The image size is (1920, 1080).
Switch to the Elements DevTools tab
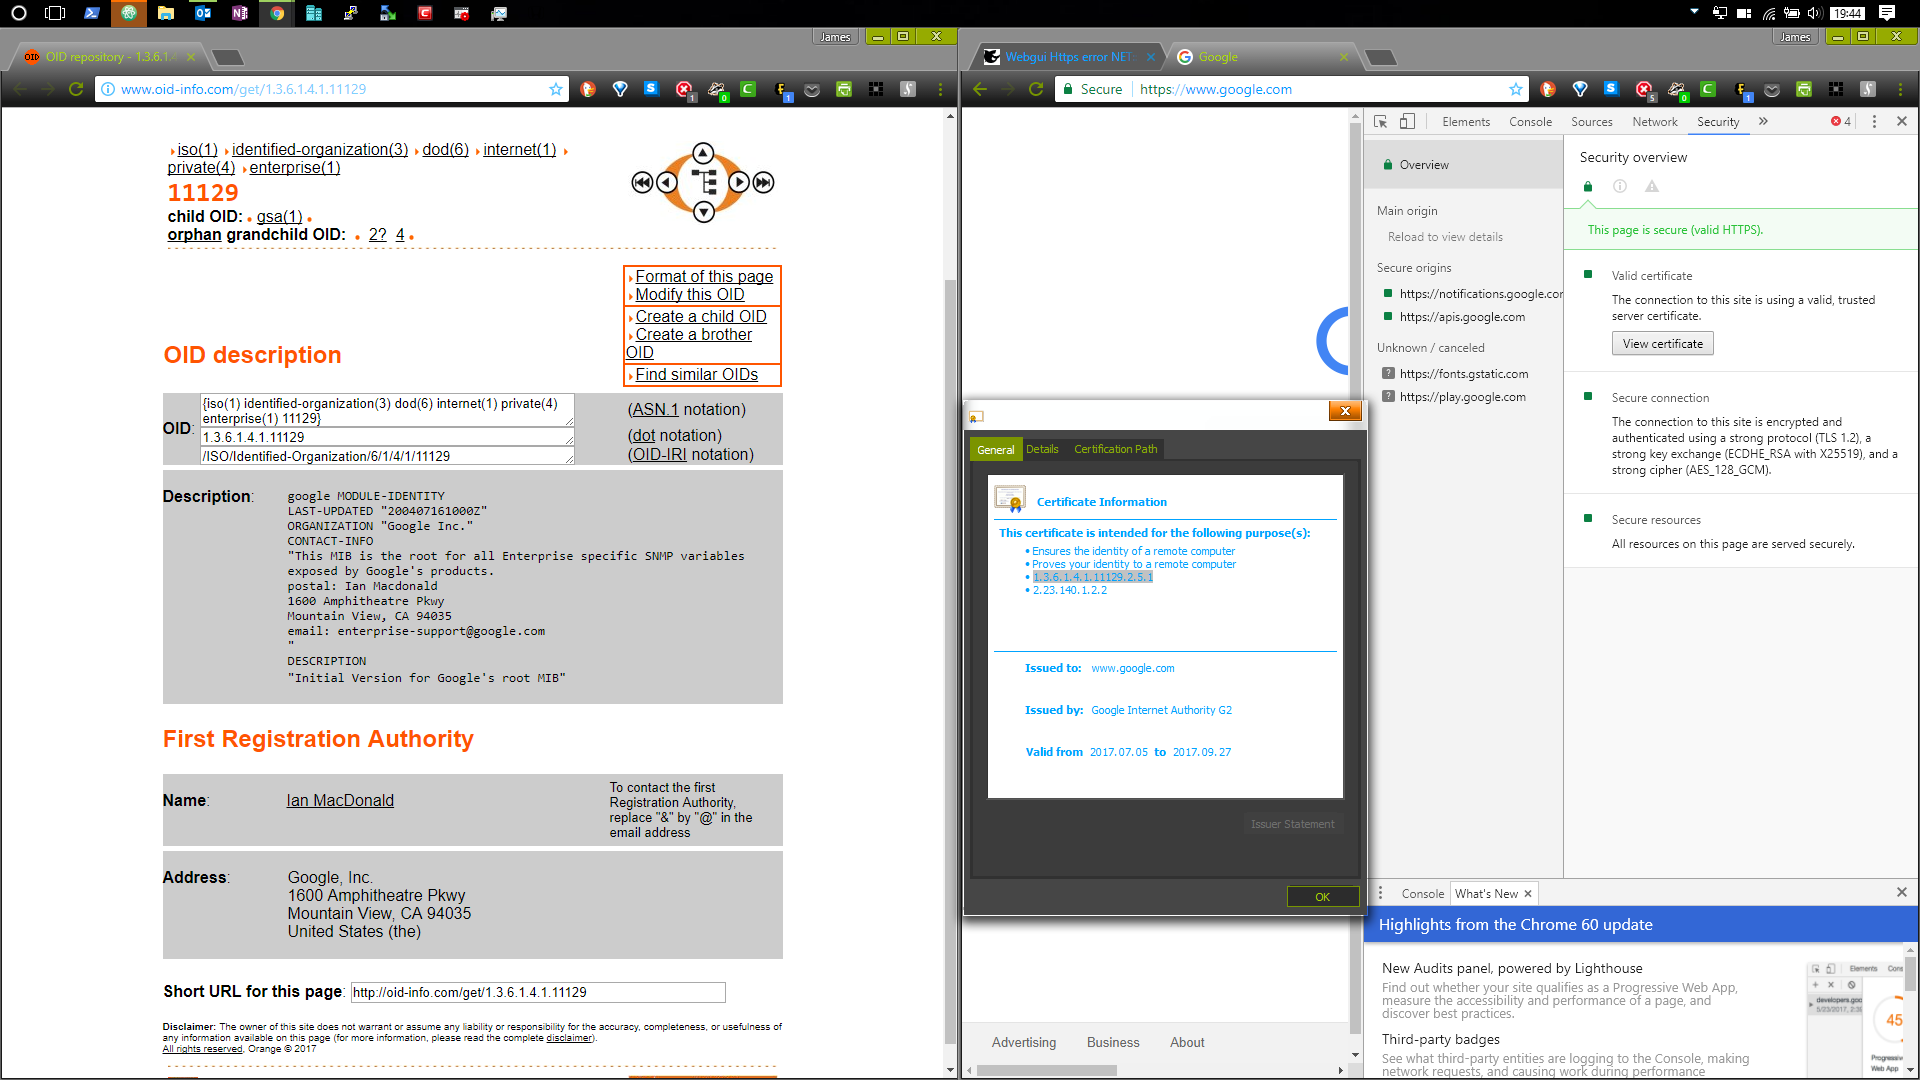click(1466, 122)
